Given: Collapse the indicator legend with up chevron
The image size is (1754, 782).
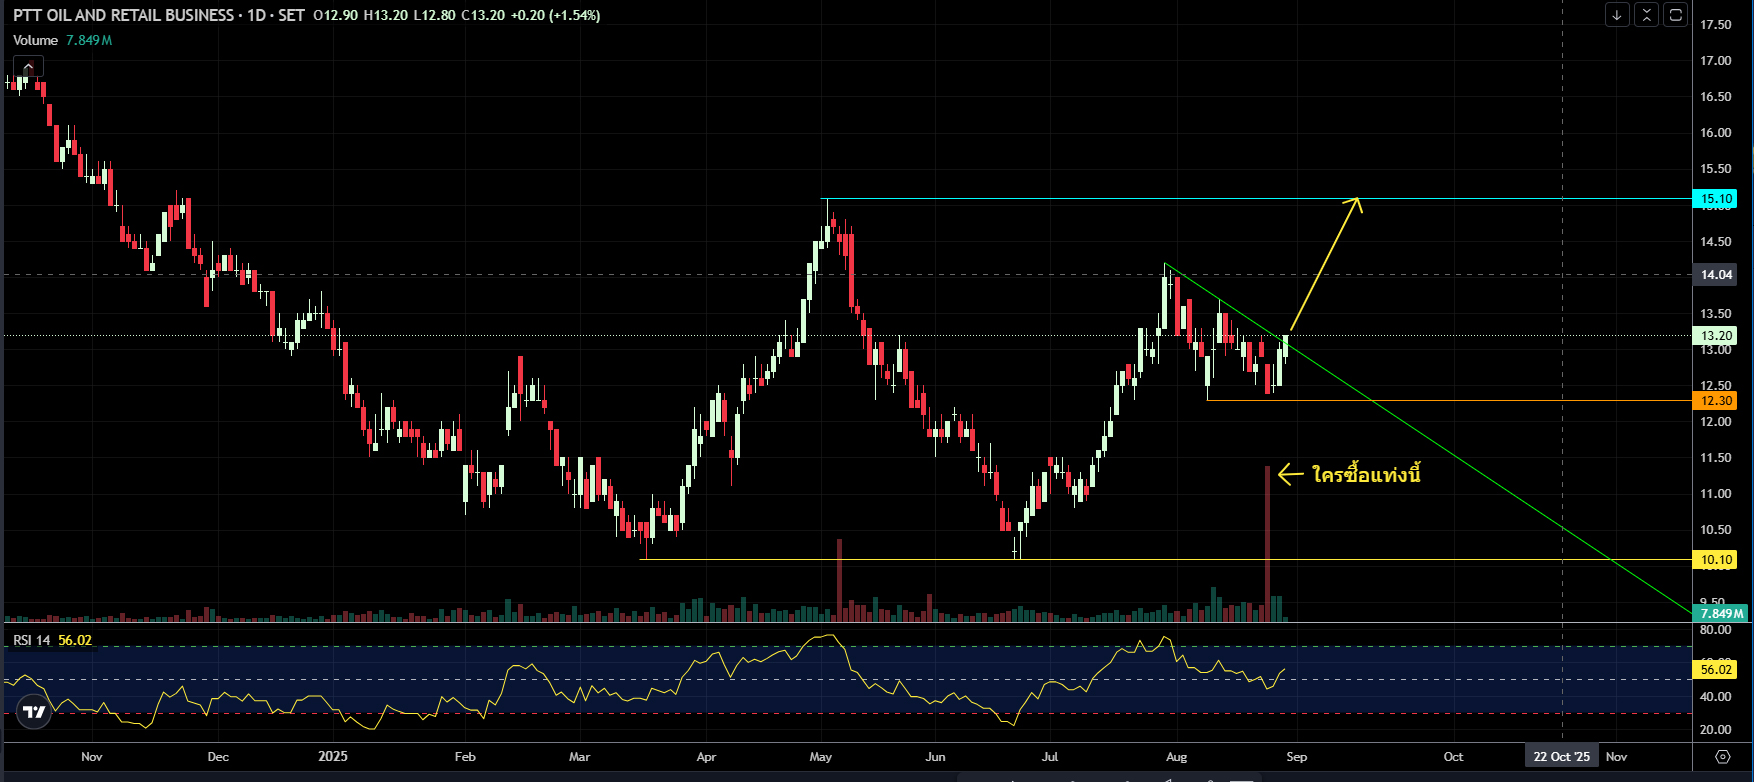Looking at the screenshot, I should [28, 66].
